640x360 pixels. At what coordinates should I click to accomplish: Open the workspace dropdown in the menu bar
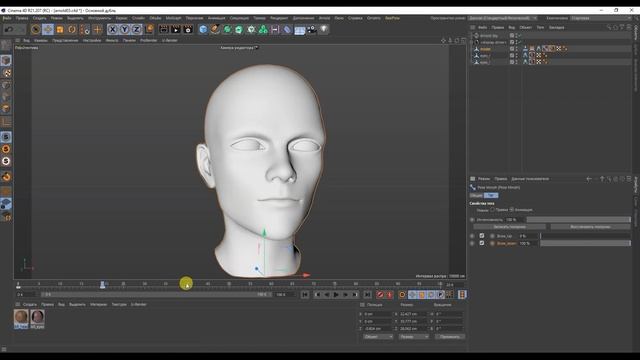502,18
